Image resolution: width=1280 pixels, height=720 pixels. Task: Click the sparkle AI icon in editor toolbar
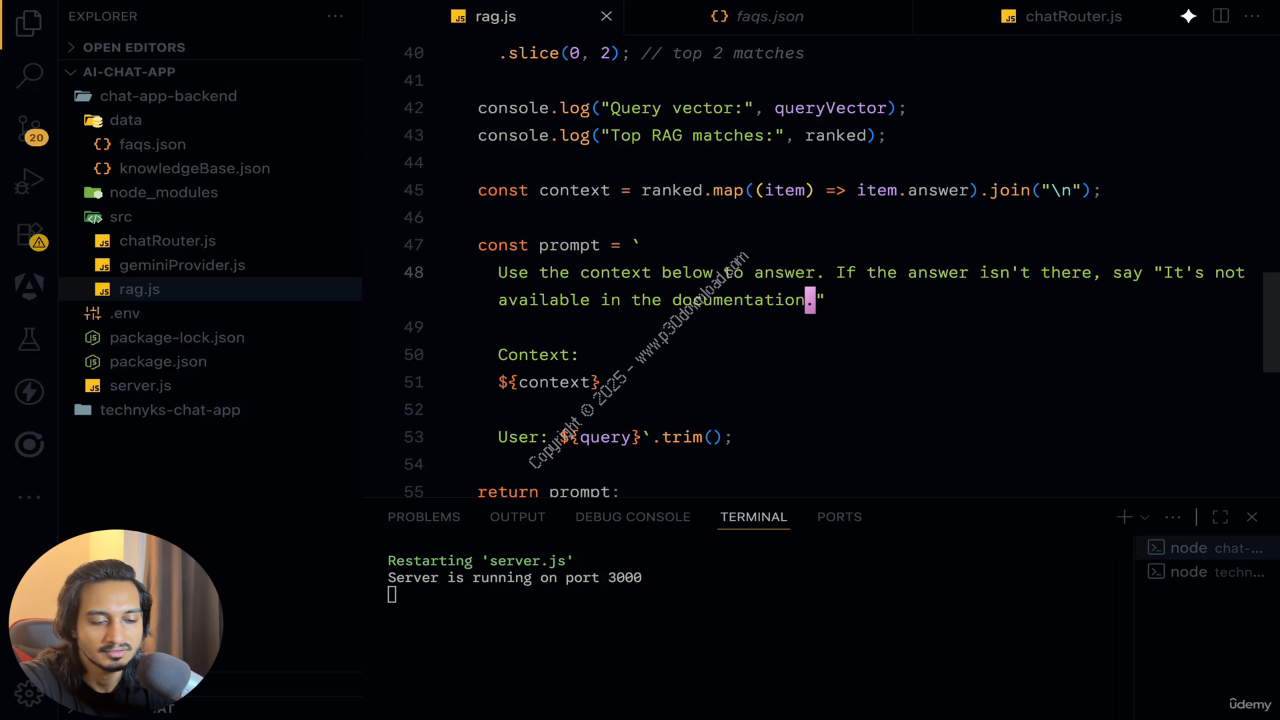pyautogui.click(x=1188, y=16)
